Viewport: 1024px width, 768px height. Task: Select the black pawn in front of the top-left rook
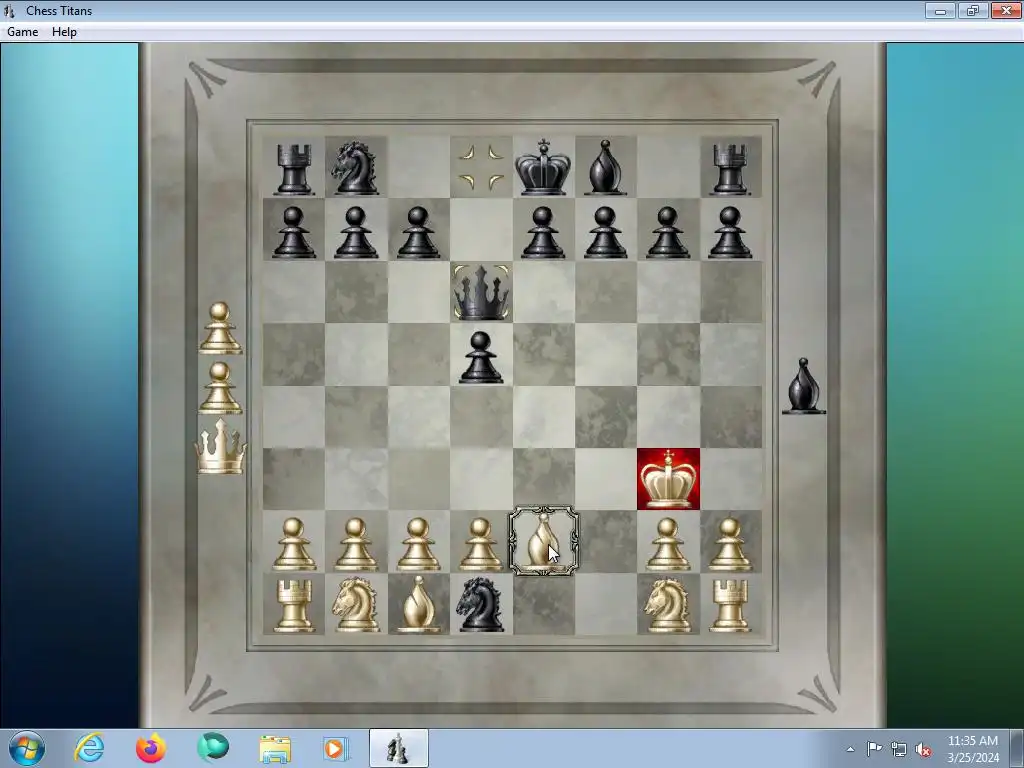click(x=293, y=232)
